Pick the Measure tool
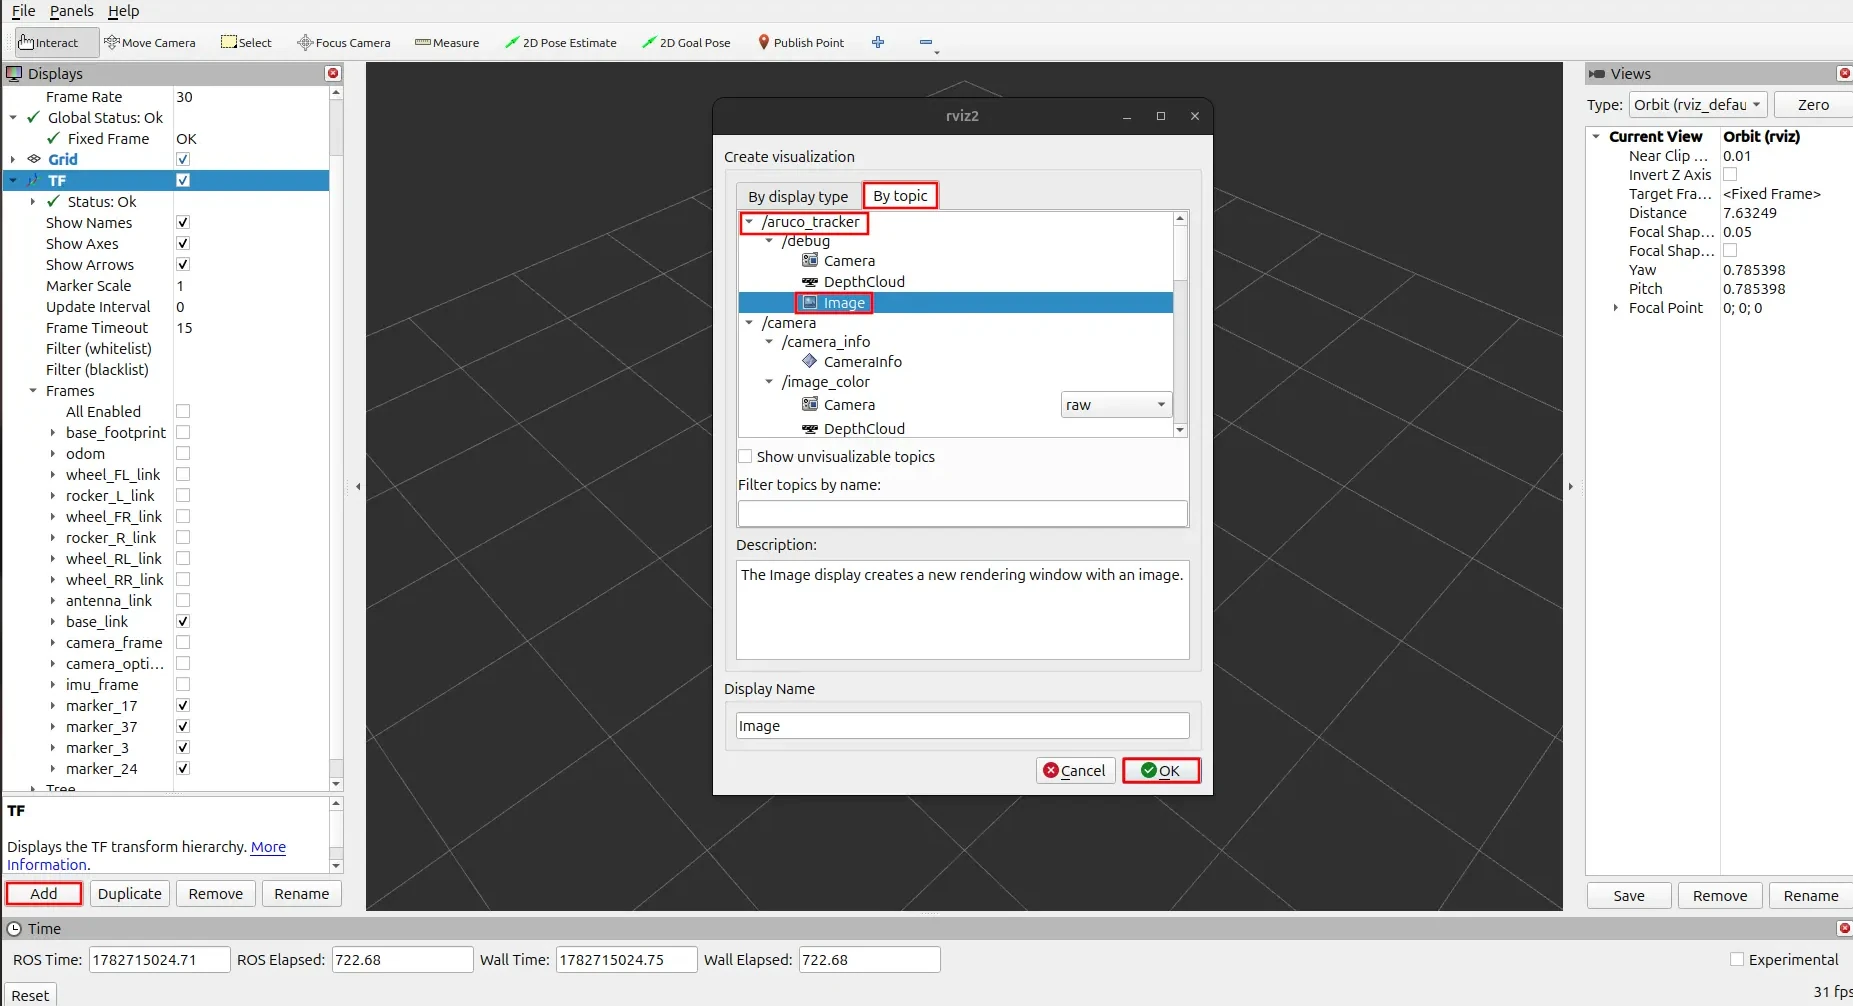This screenshot has width=1853, height=1006. tap(447, 43)
